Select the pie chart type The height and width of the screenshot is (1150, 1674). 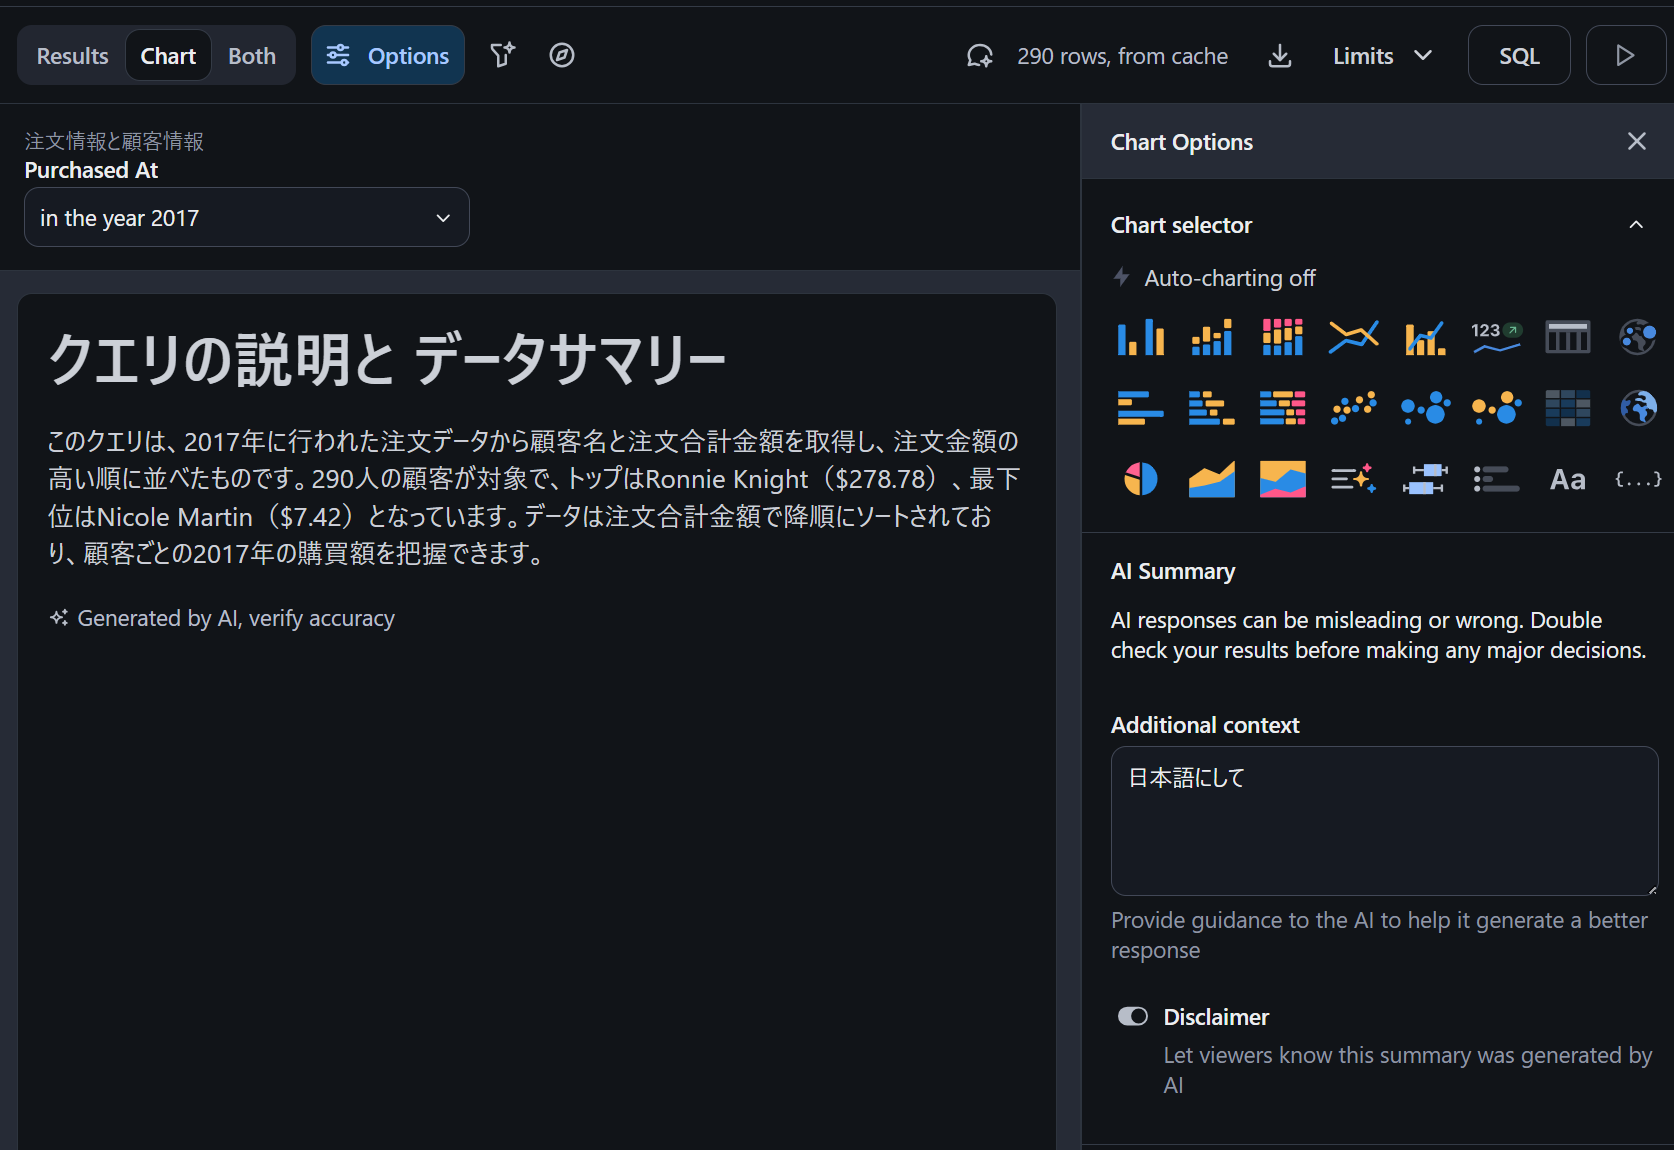[x=1140, y=480]
